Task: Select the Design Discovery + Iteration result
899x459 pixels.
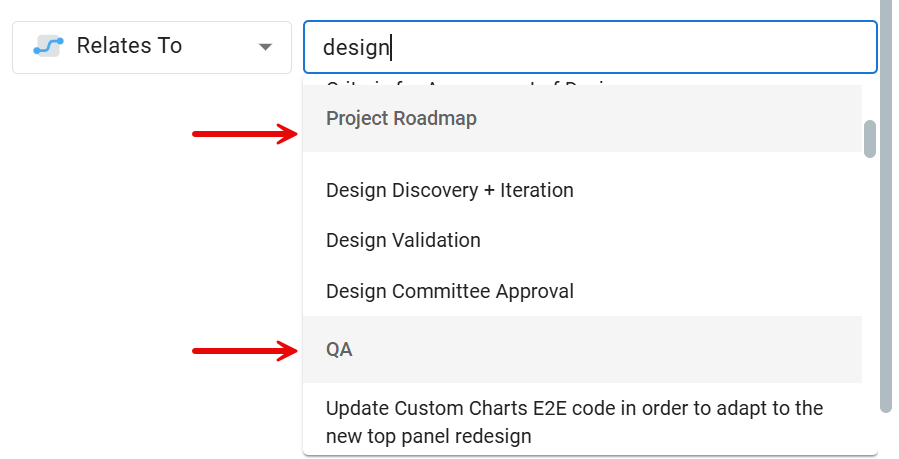Action: click(450, 190)
